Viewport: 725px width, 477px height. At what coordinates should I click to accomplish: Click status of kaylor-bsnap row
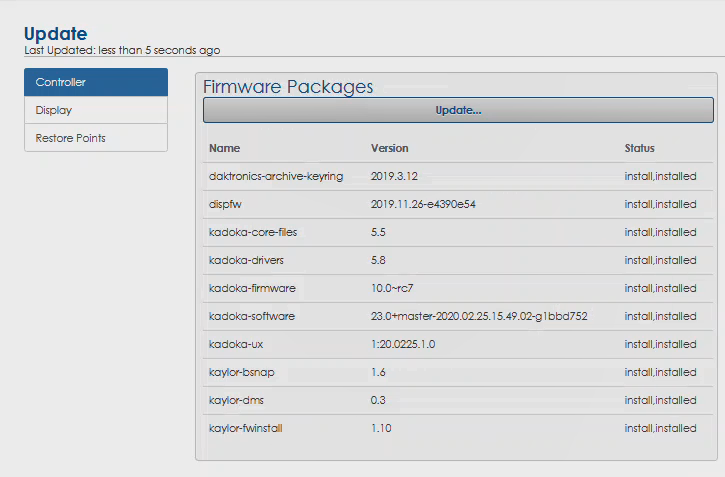[660, 372]
